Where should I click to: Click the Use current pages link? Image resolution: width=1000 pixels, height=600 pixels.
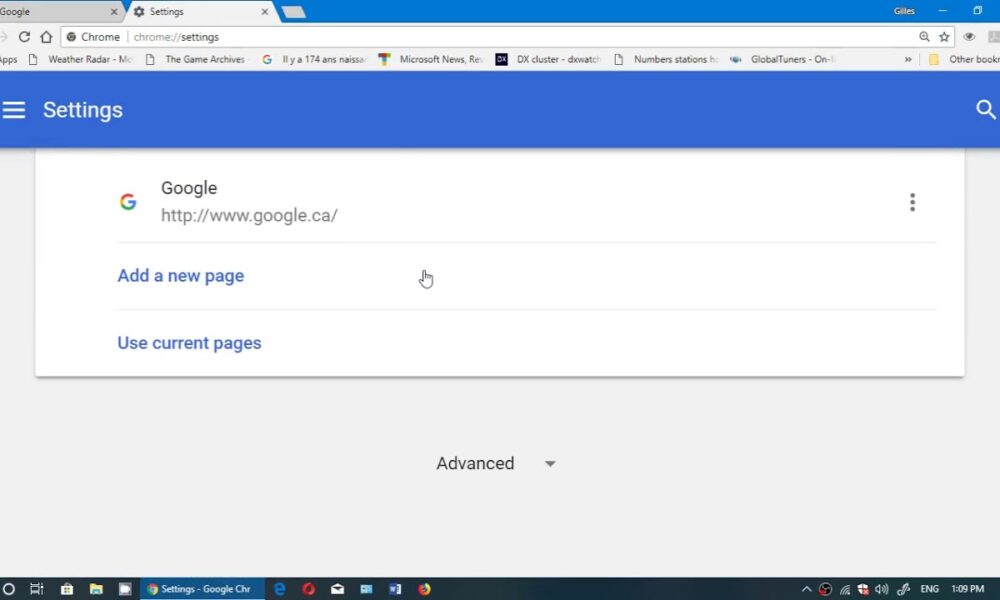point(189,343)
